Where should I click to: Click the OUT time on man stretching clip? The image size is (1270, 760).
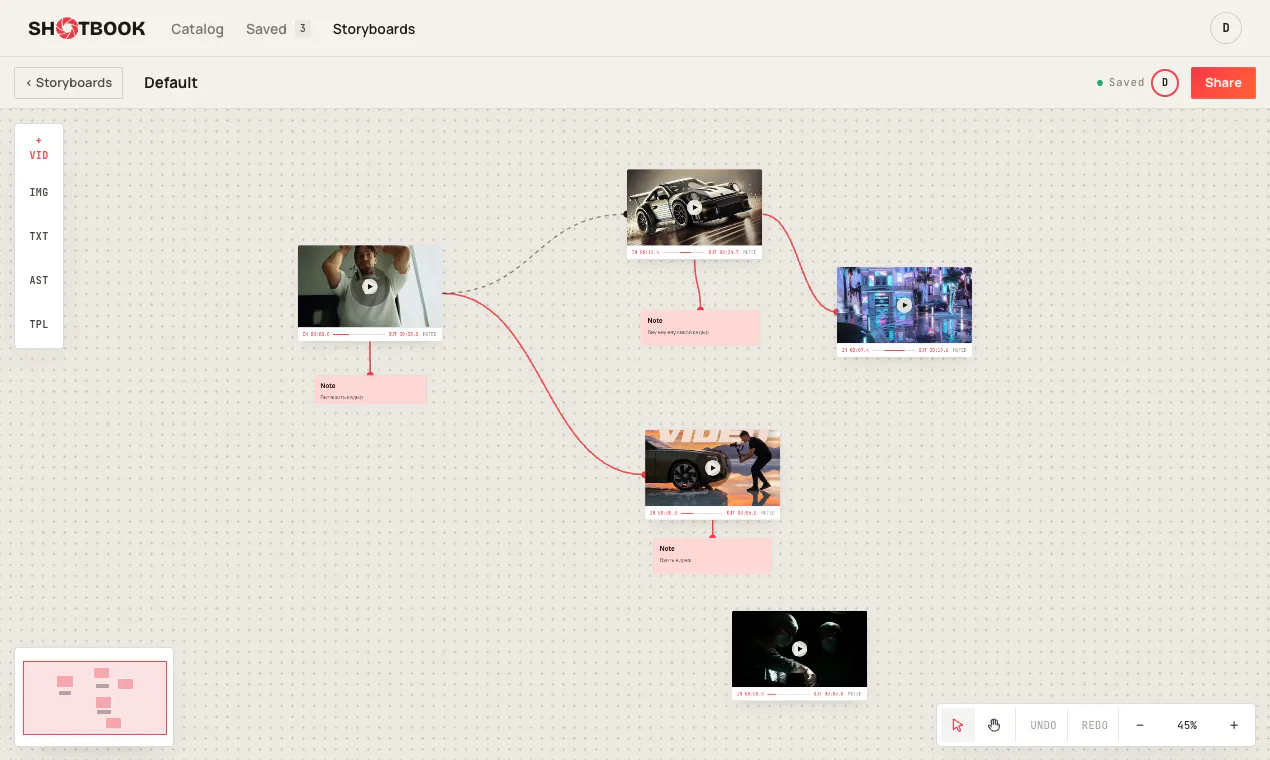click(x=403, y=334)
